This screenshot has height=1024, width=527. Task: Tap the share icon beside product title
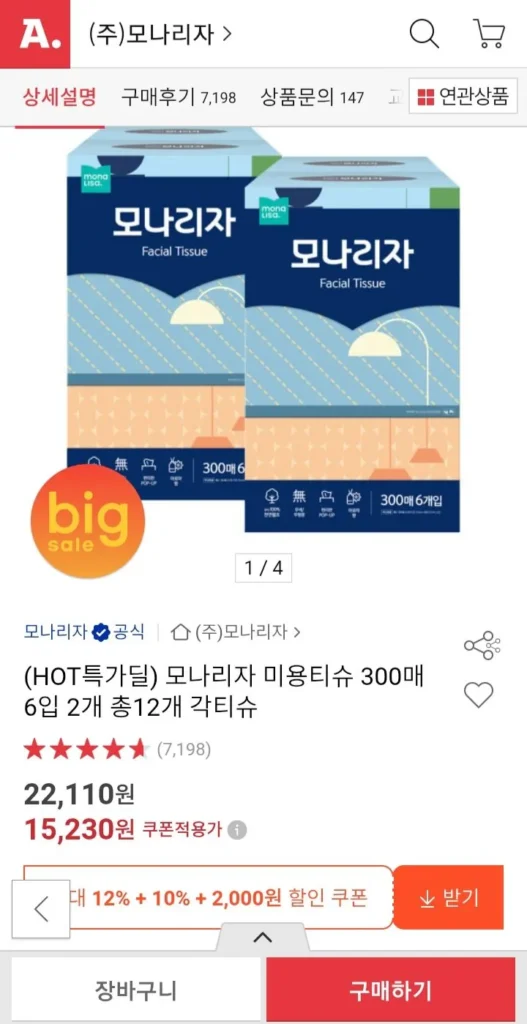[x=482, y=645]
